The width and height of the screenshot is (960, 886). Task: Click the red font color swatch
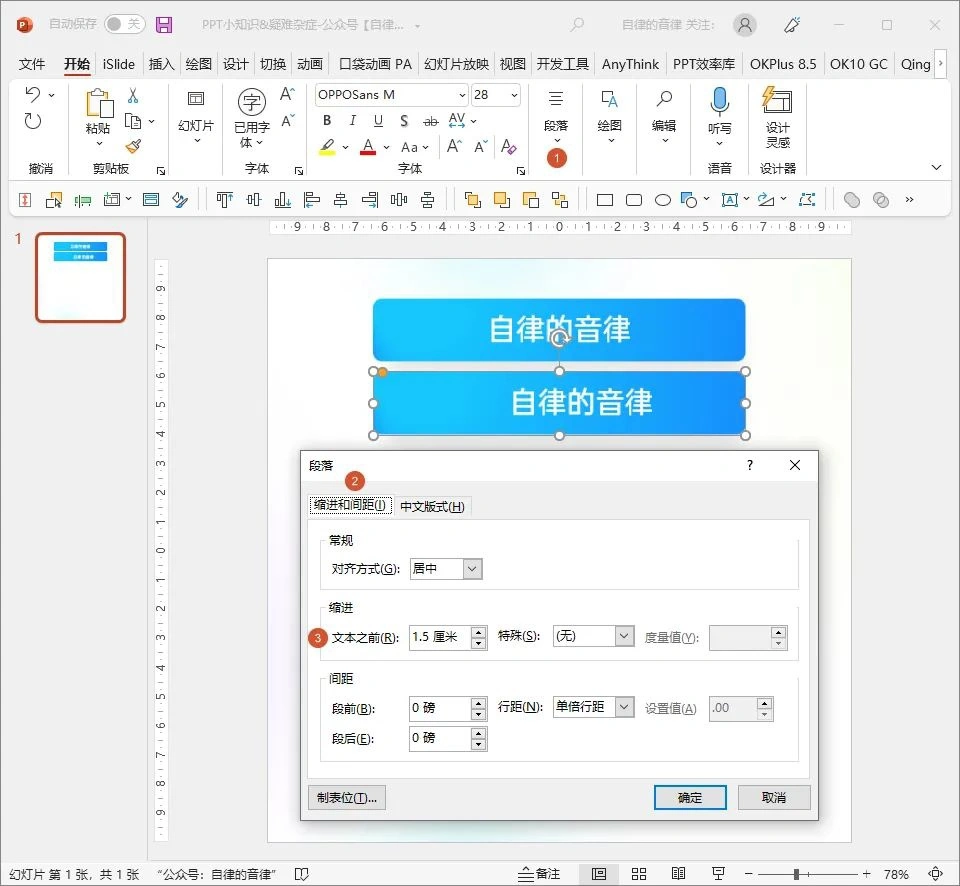pyautogui.click(x=368, y=147)
